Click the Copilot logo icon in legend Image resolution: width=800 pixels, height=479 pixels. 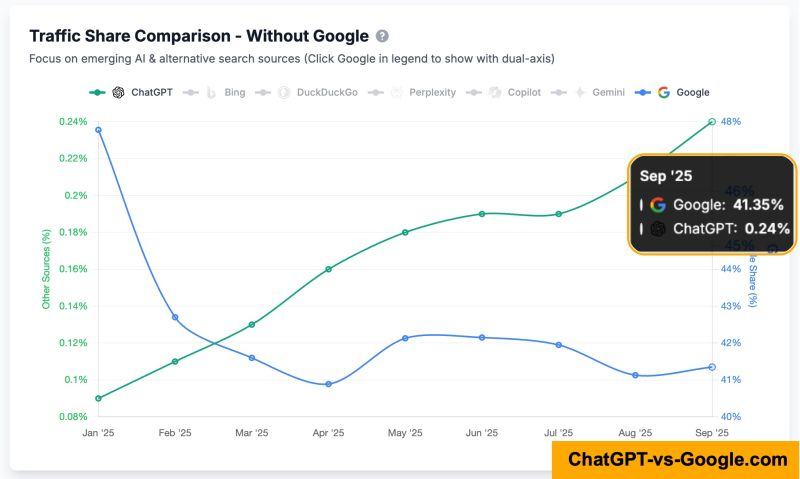(x=496, y=92)
